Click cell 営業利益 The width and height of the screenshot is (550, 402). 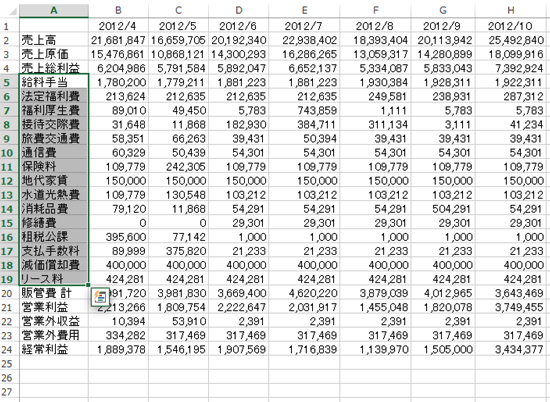click(54, 307)
